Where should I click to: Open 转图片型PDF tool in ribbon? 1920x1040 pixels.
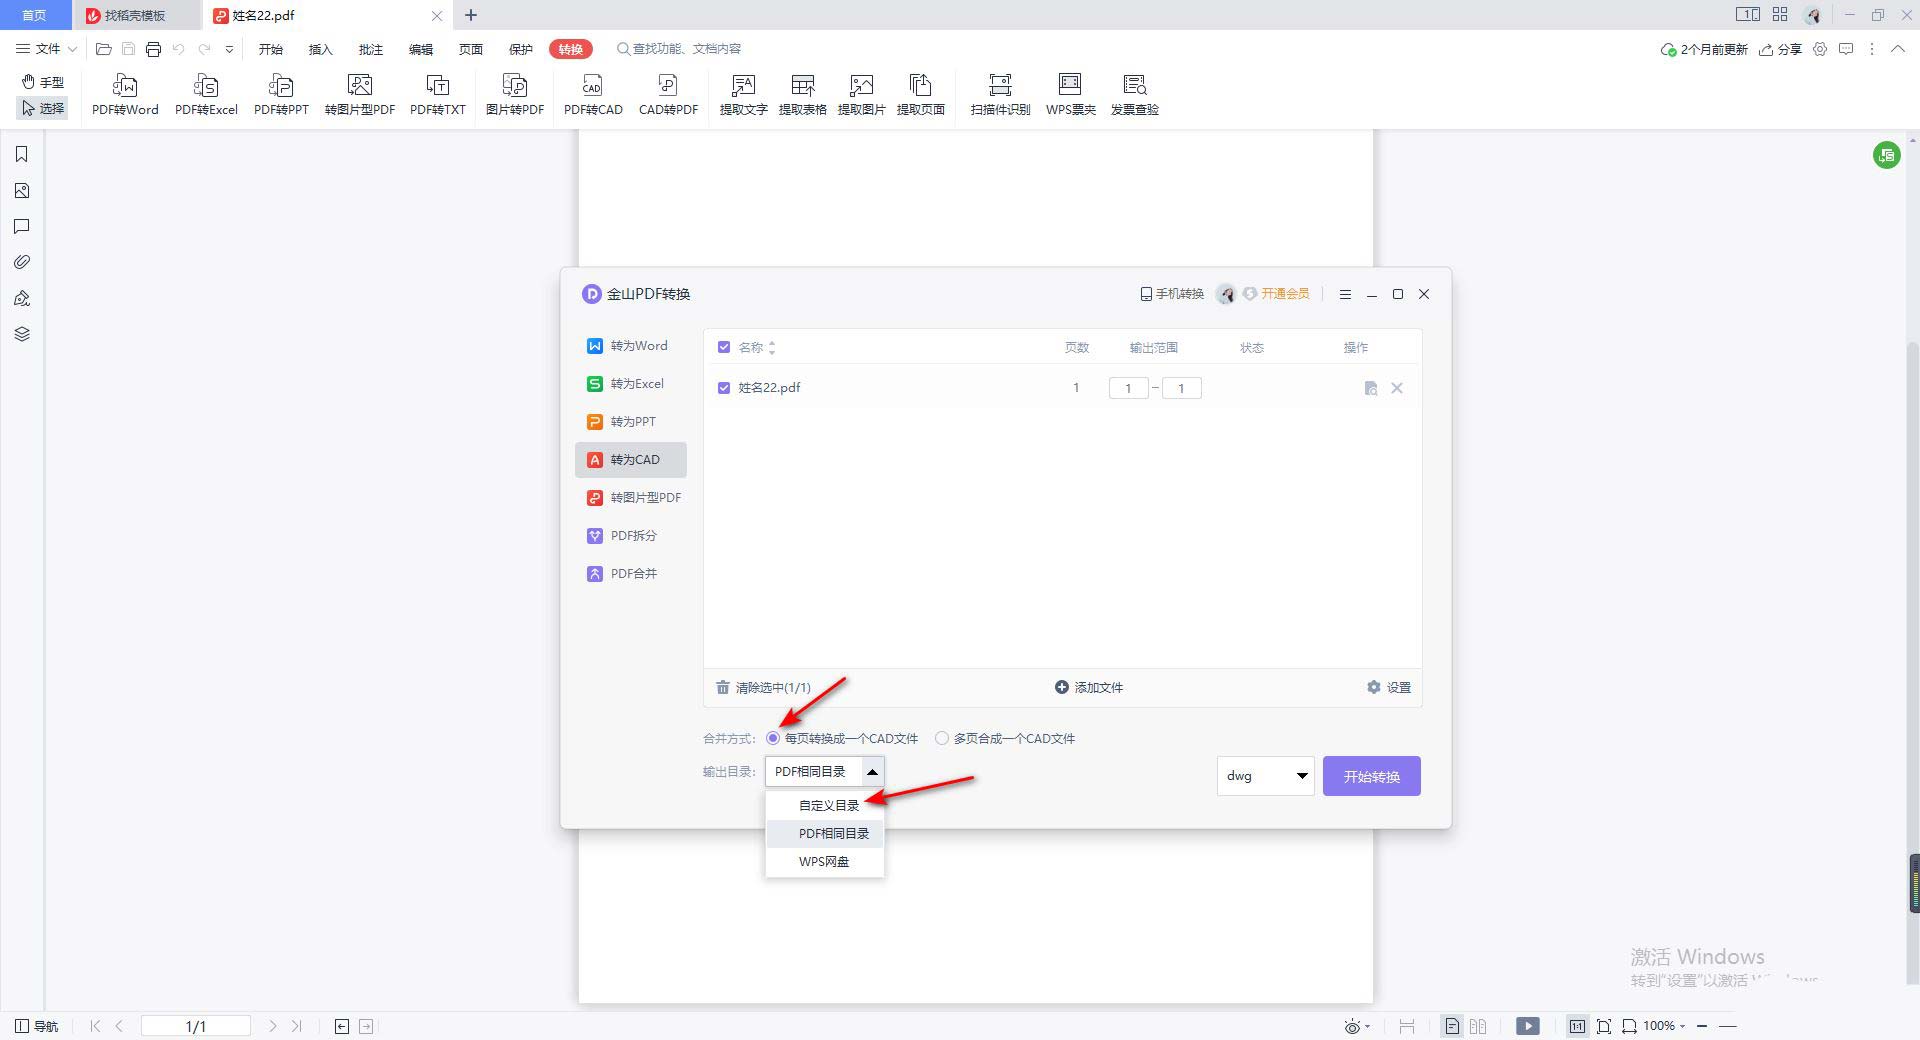[x=360, y=95]
